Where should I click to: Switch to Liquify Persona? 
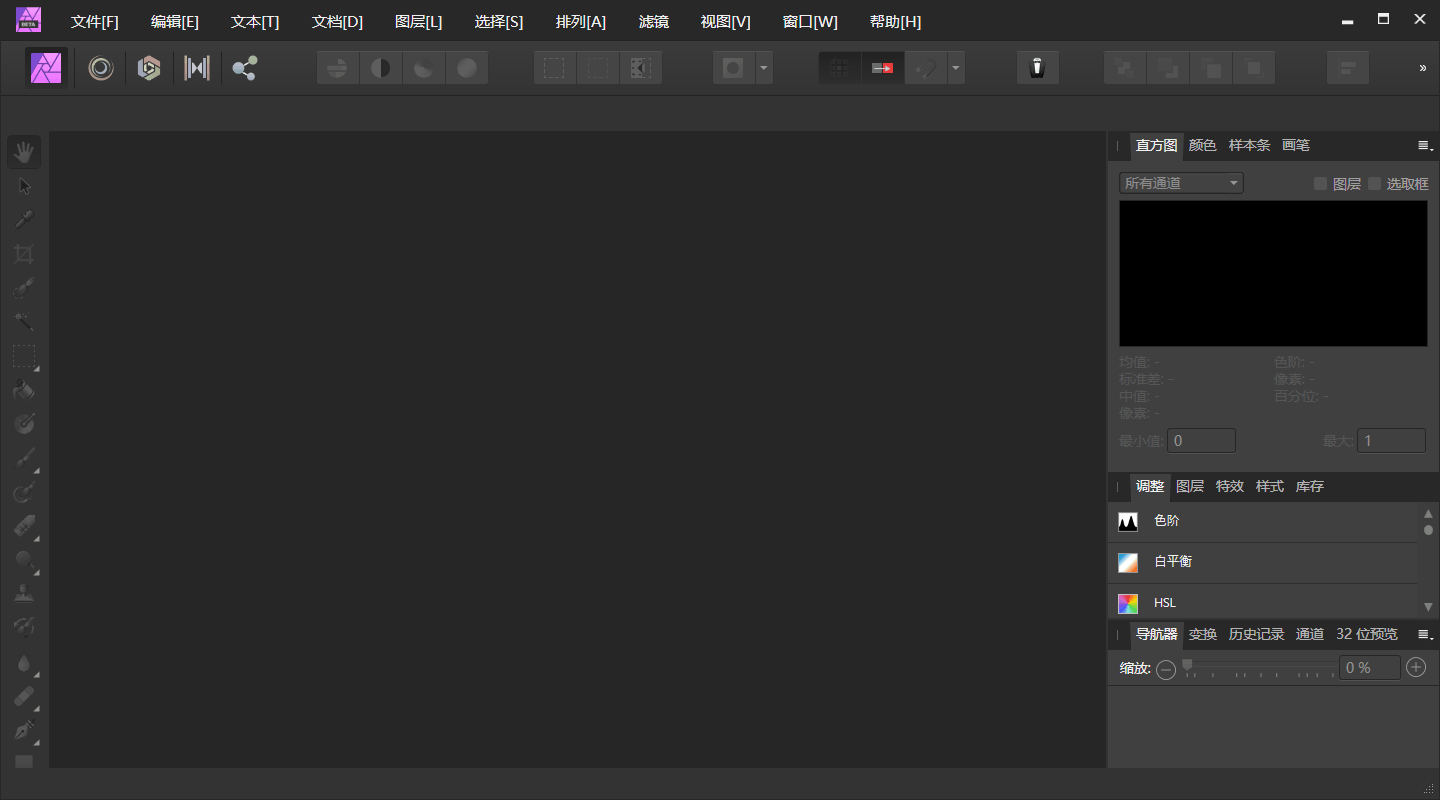tap(101, 68)
